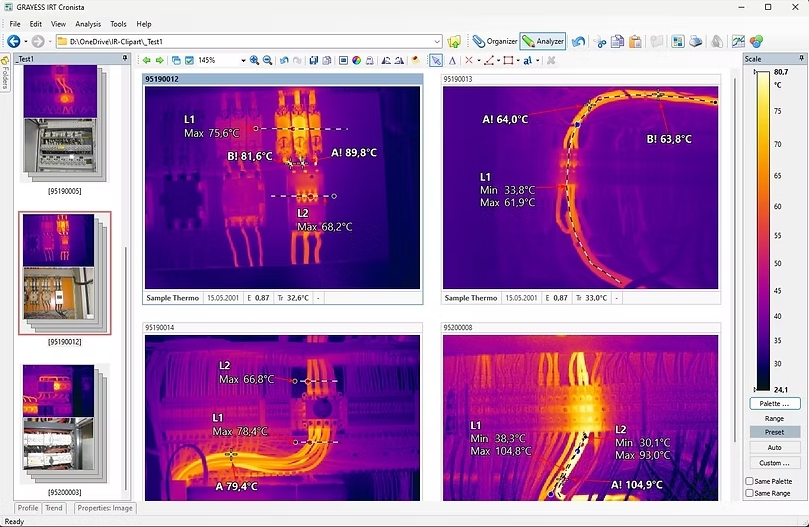809x527 pixels.
Task: Open the Edit menu
Action: click(36, 24)
